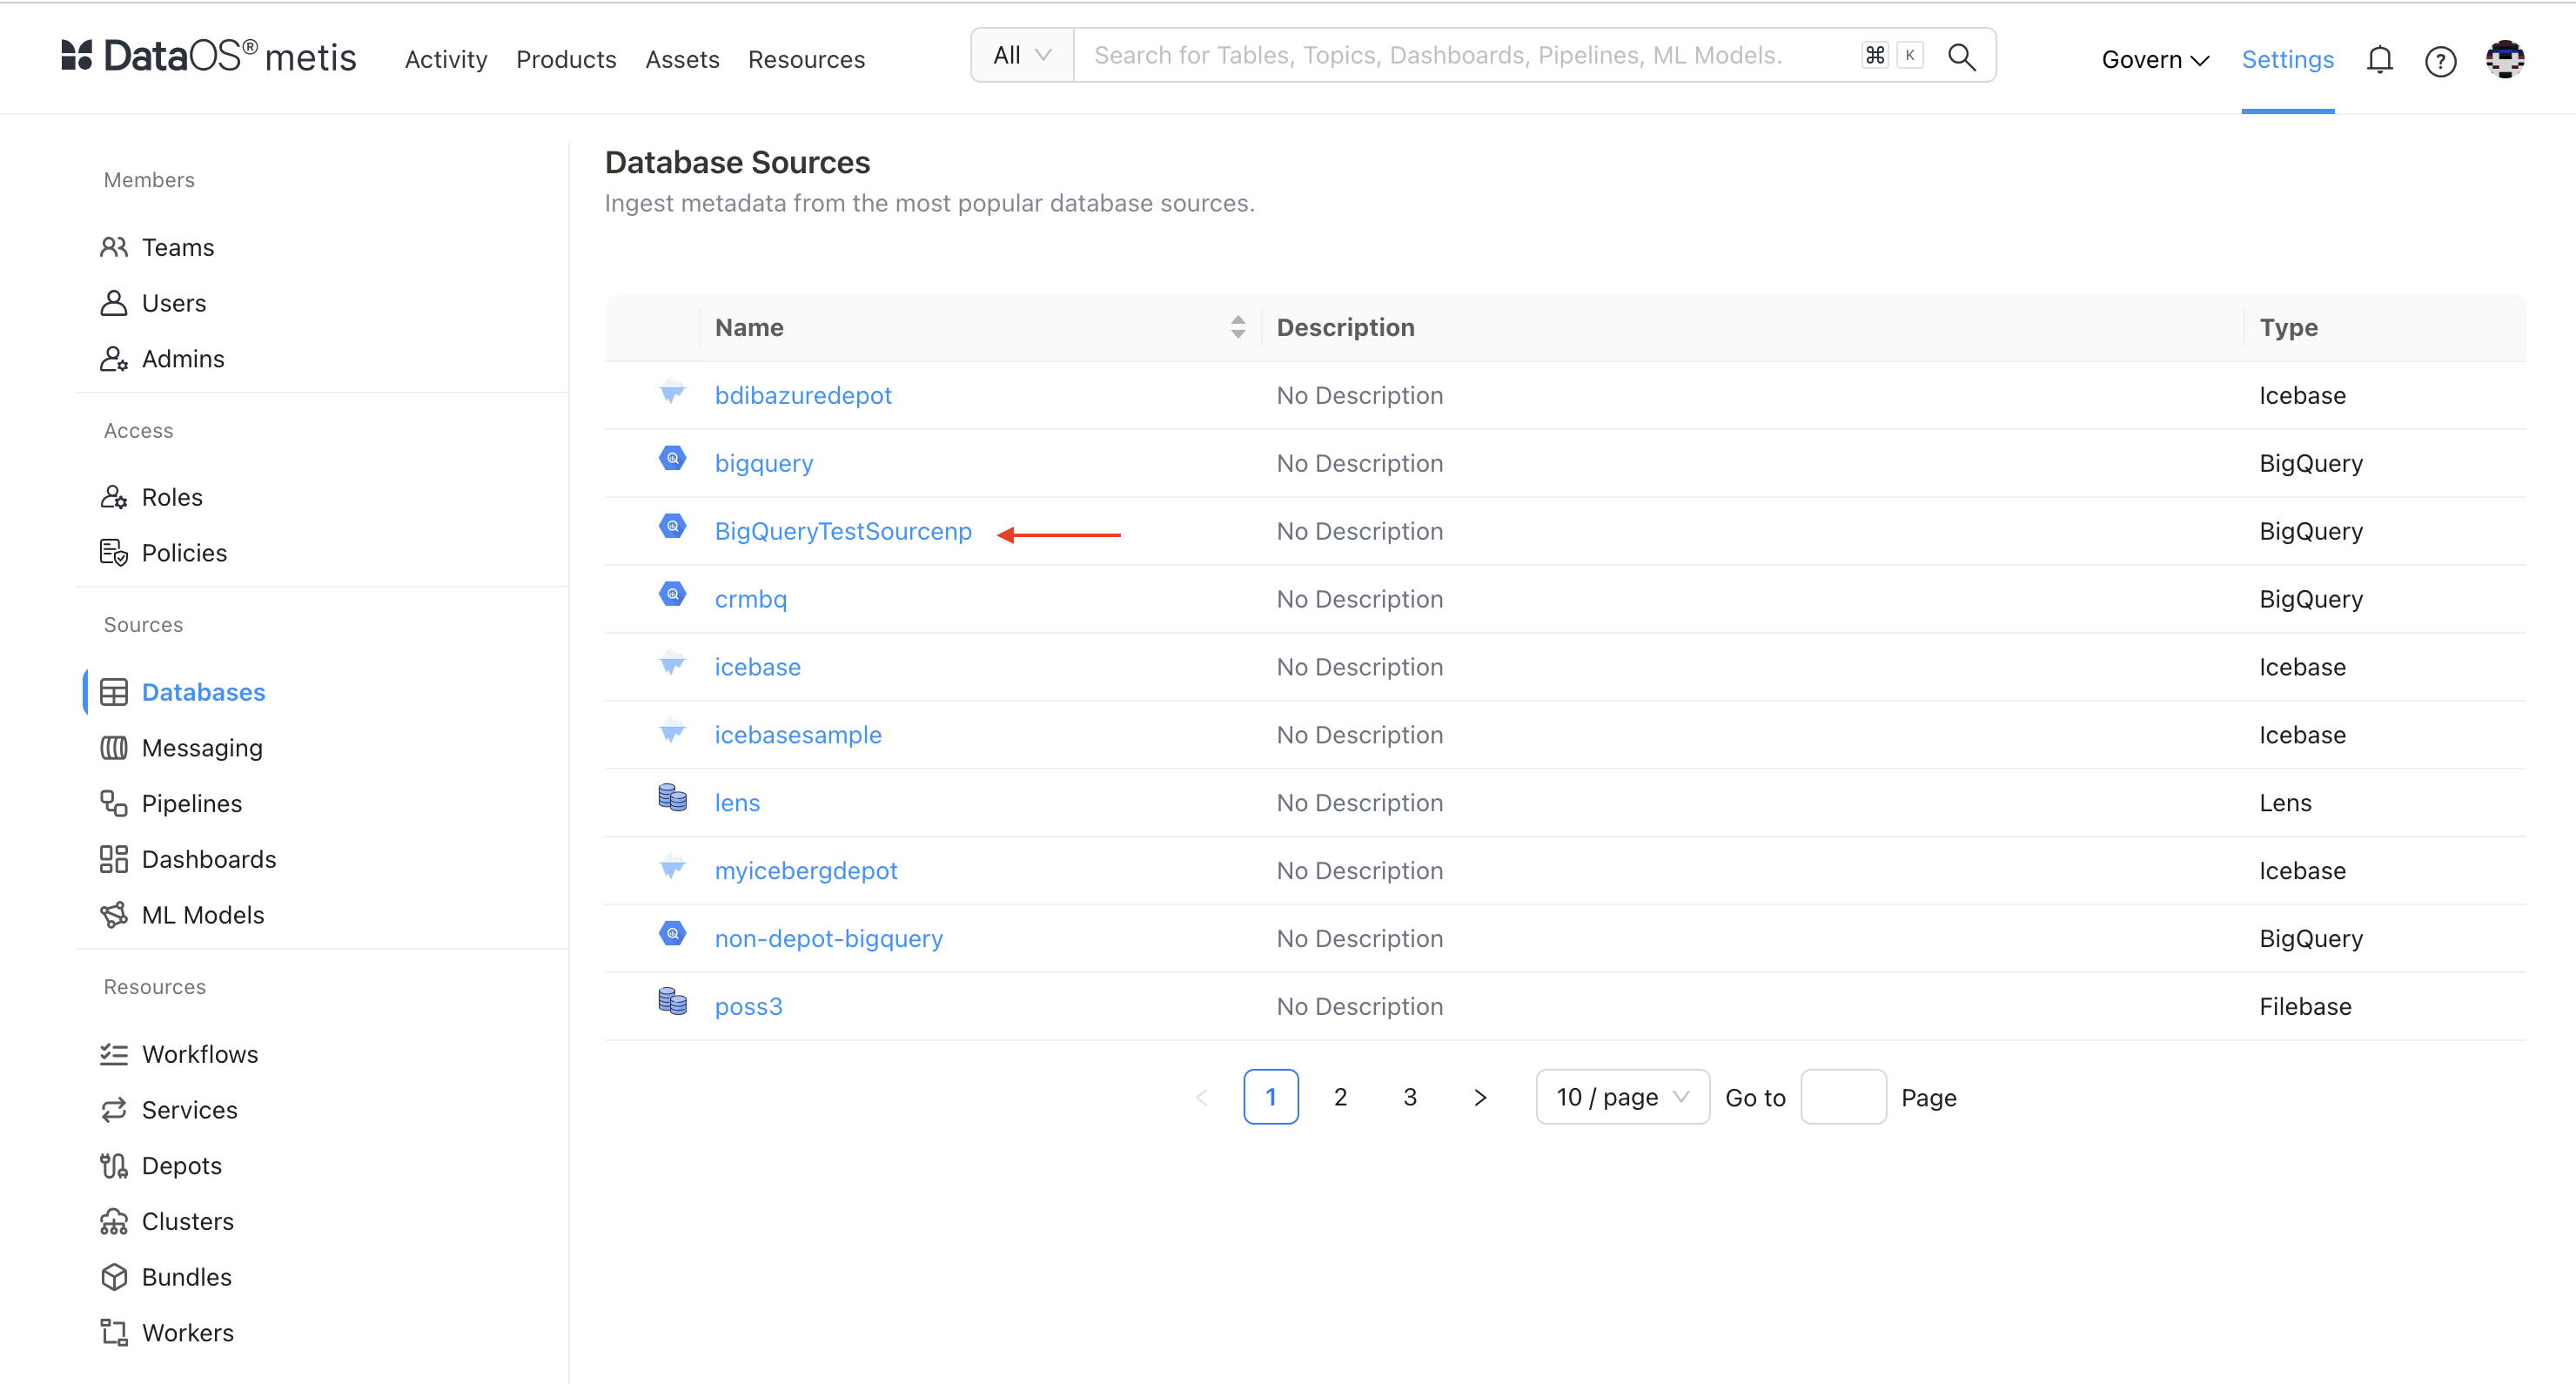Open the All search filter dropdown

(1022, 56)
